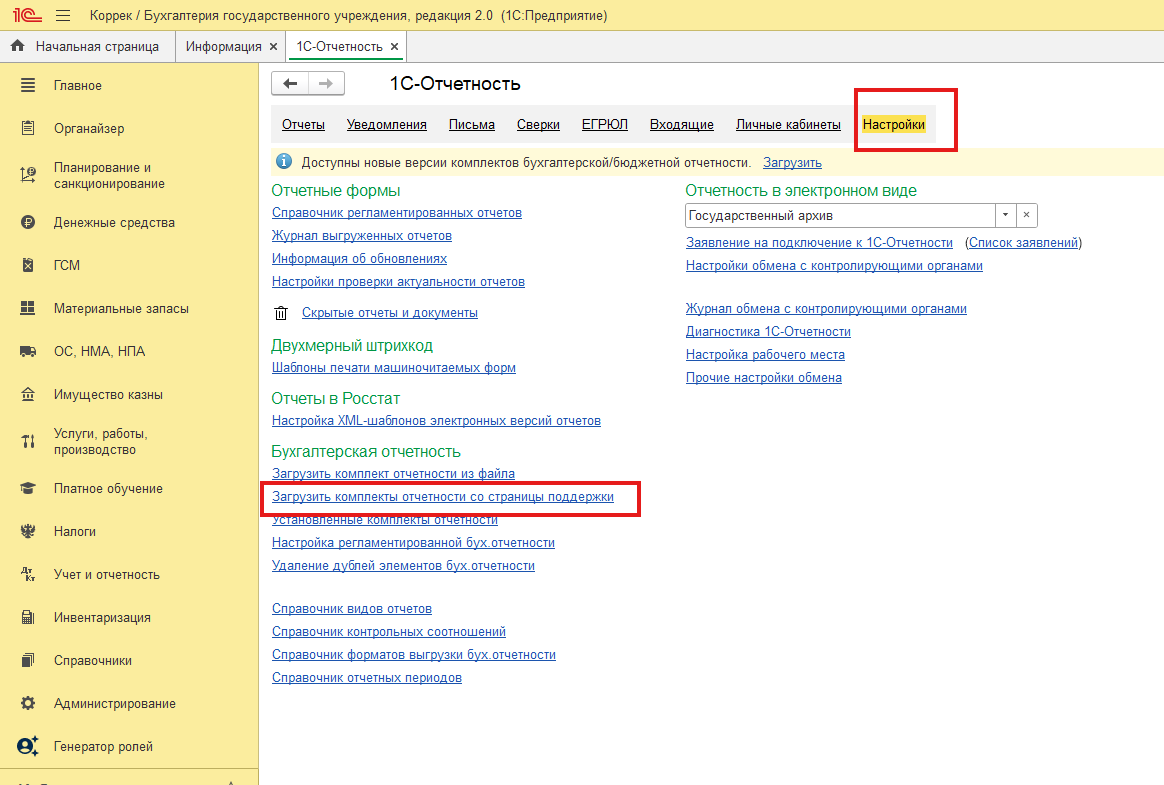Click the 1C logo icon
Screen dimensions: 1164x785
[27, 15]
